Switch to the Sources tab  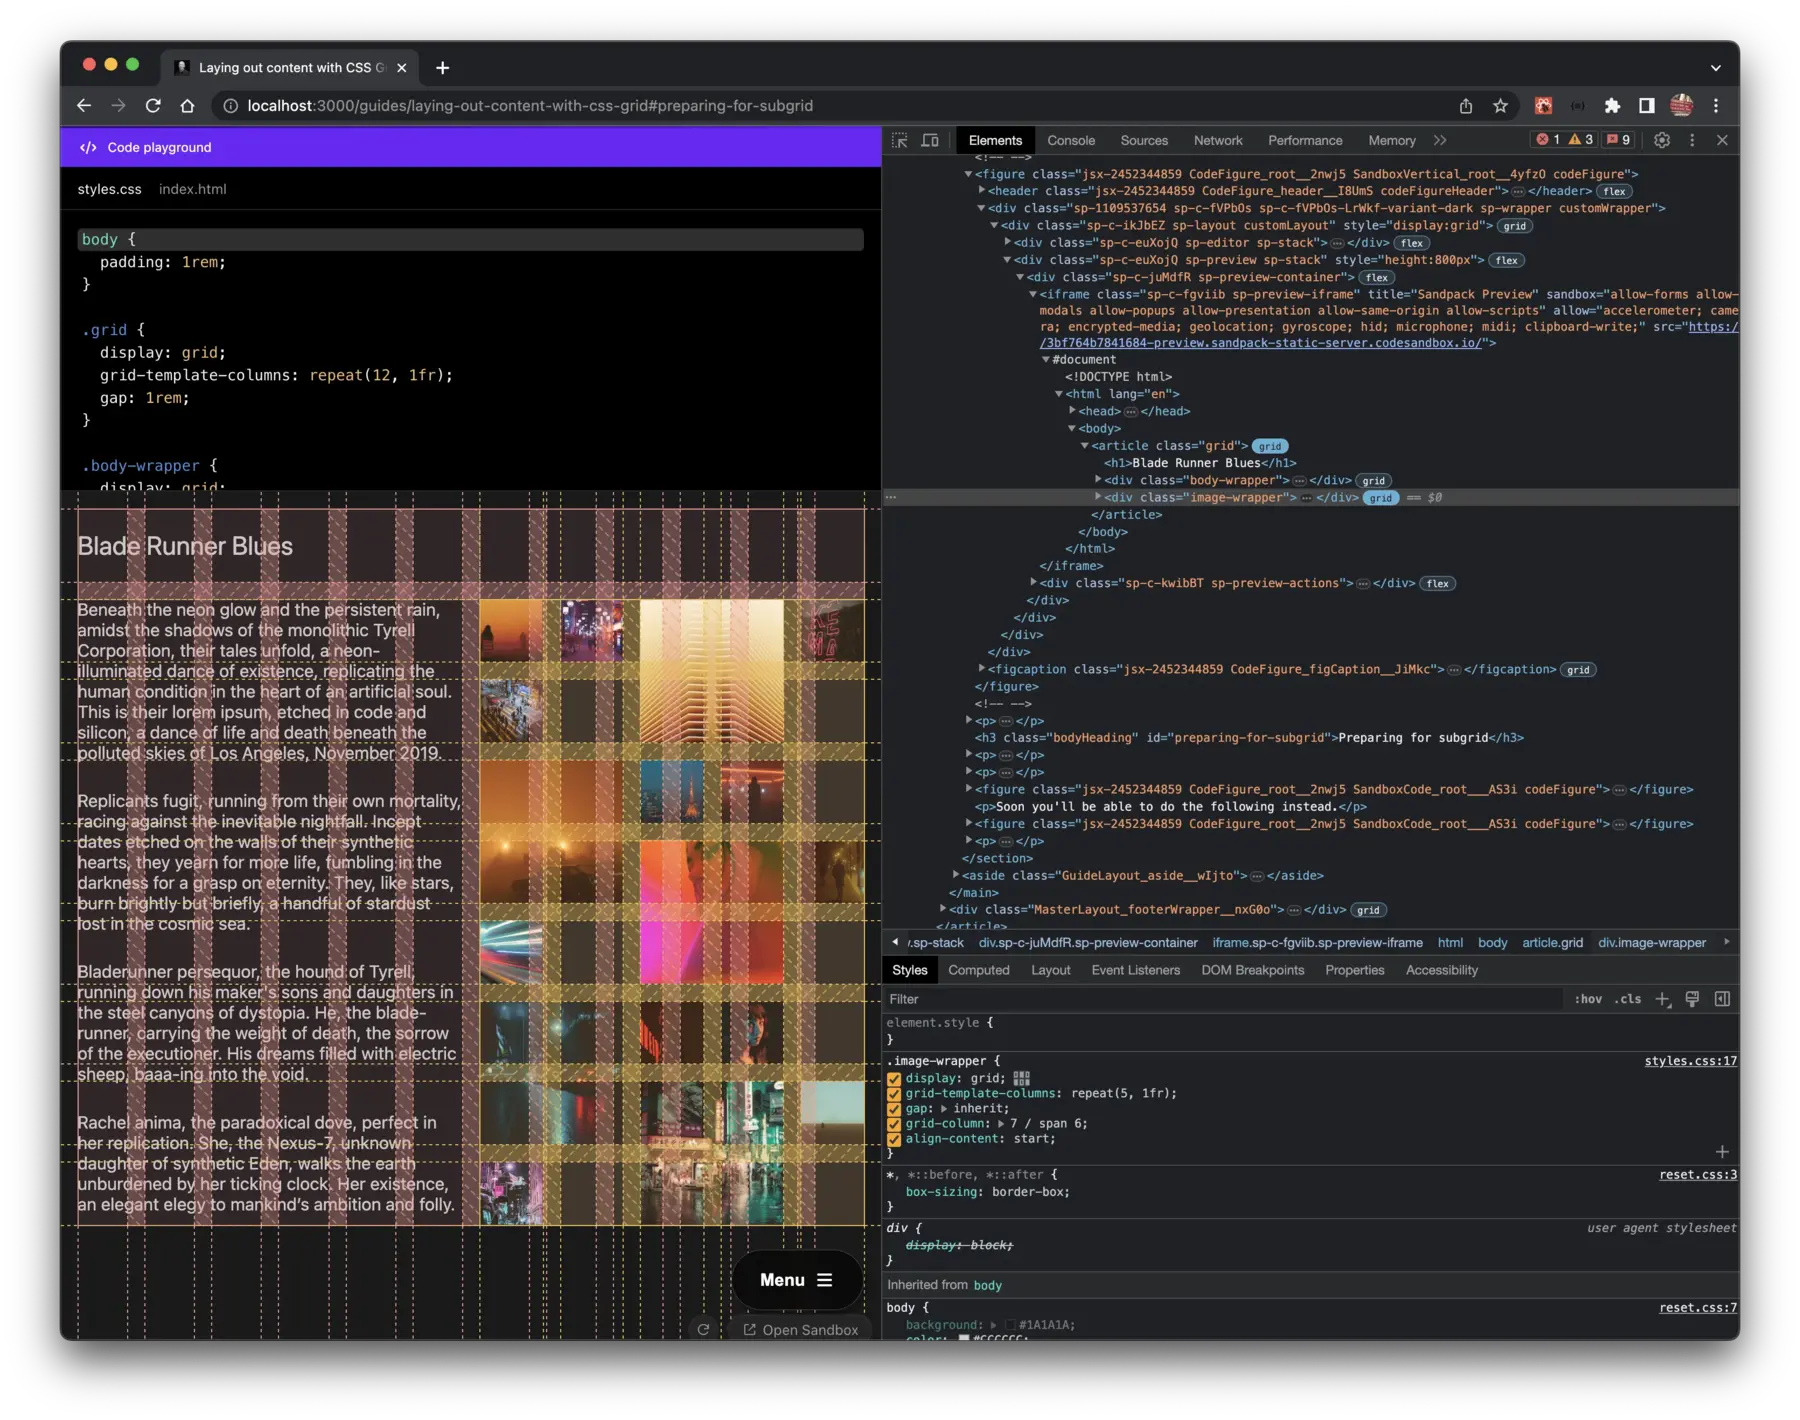pyautogui.click(x=1144, y=140)
